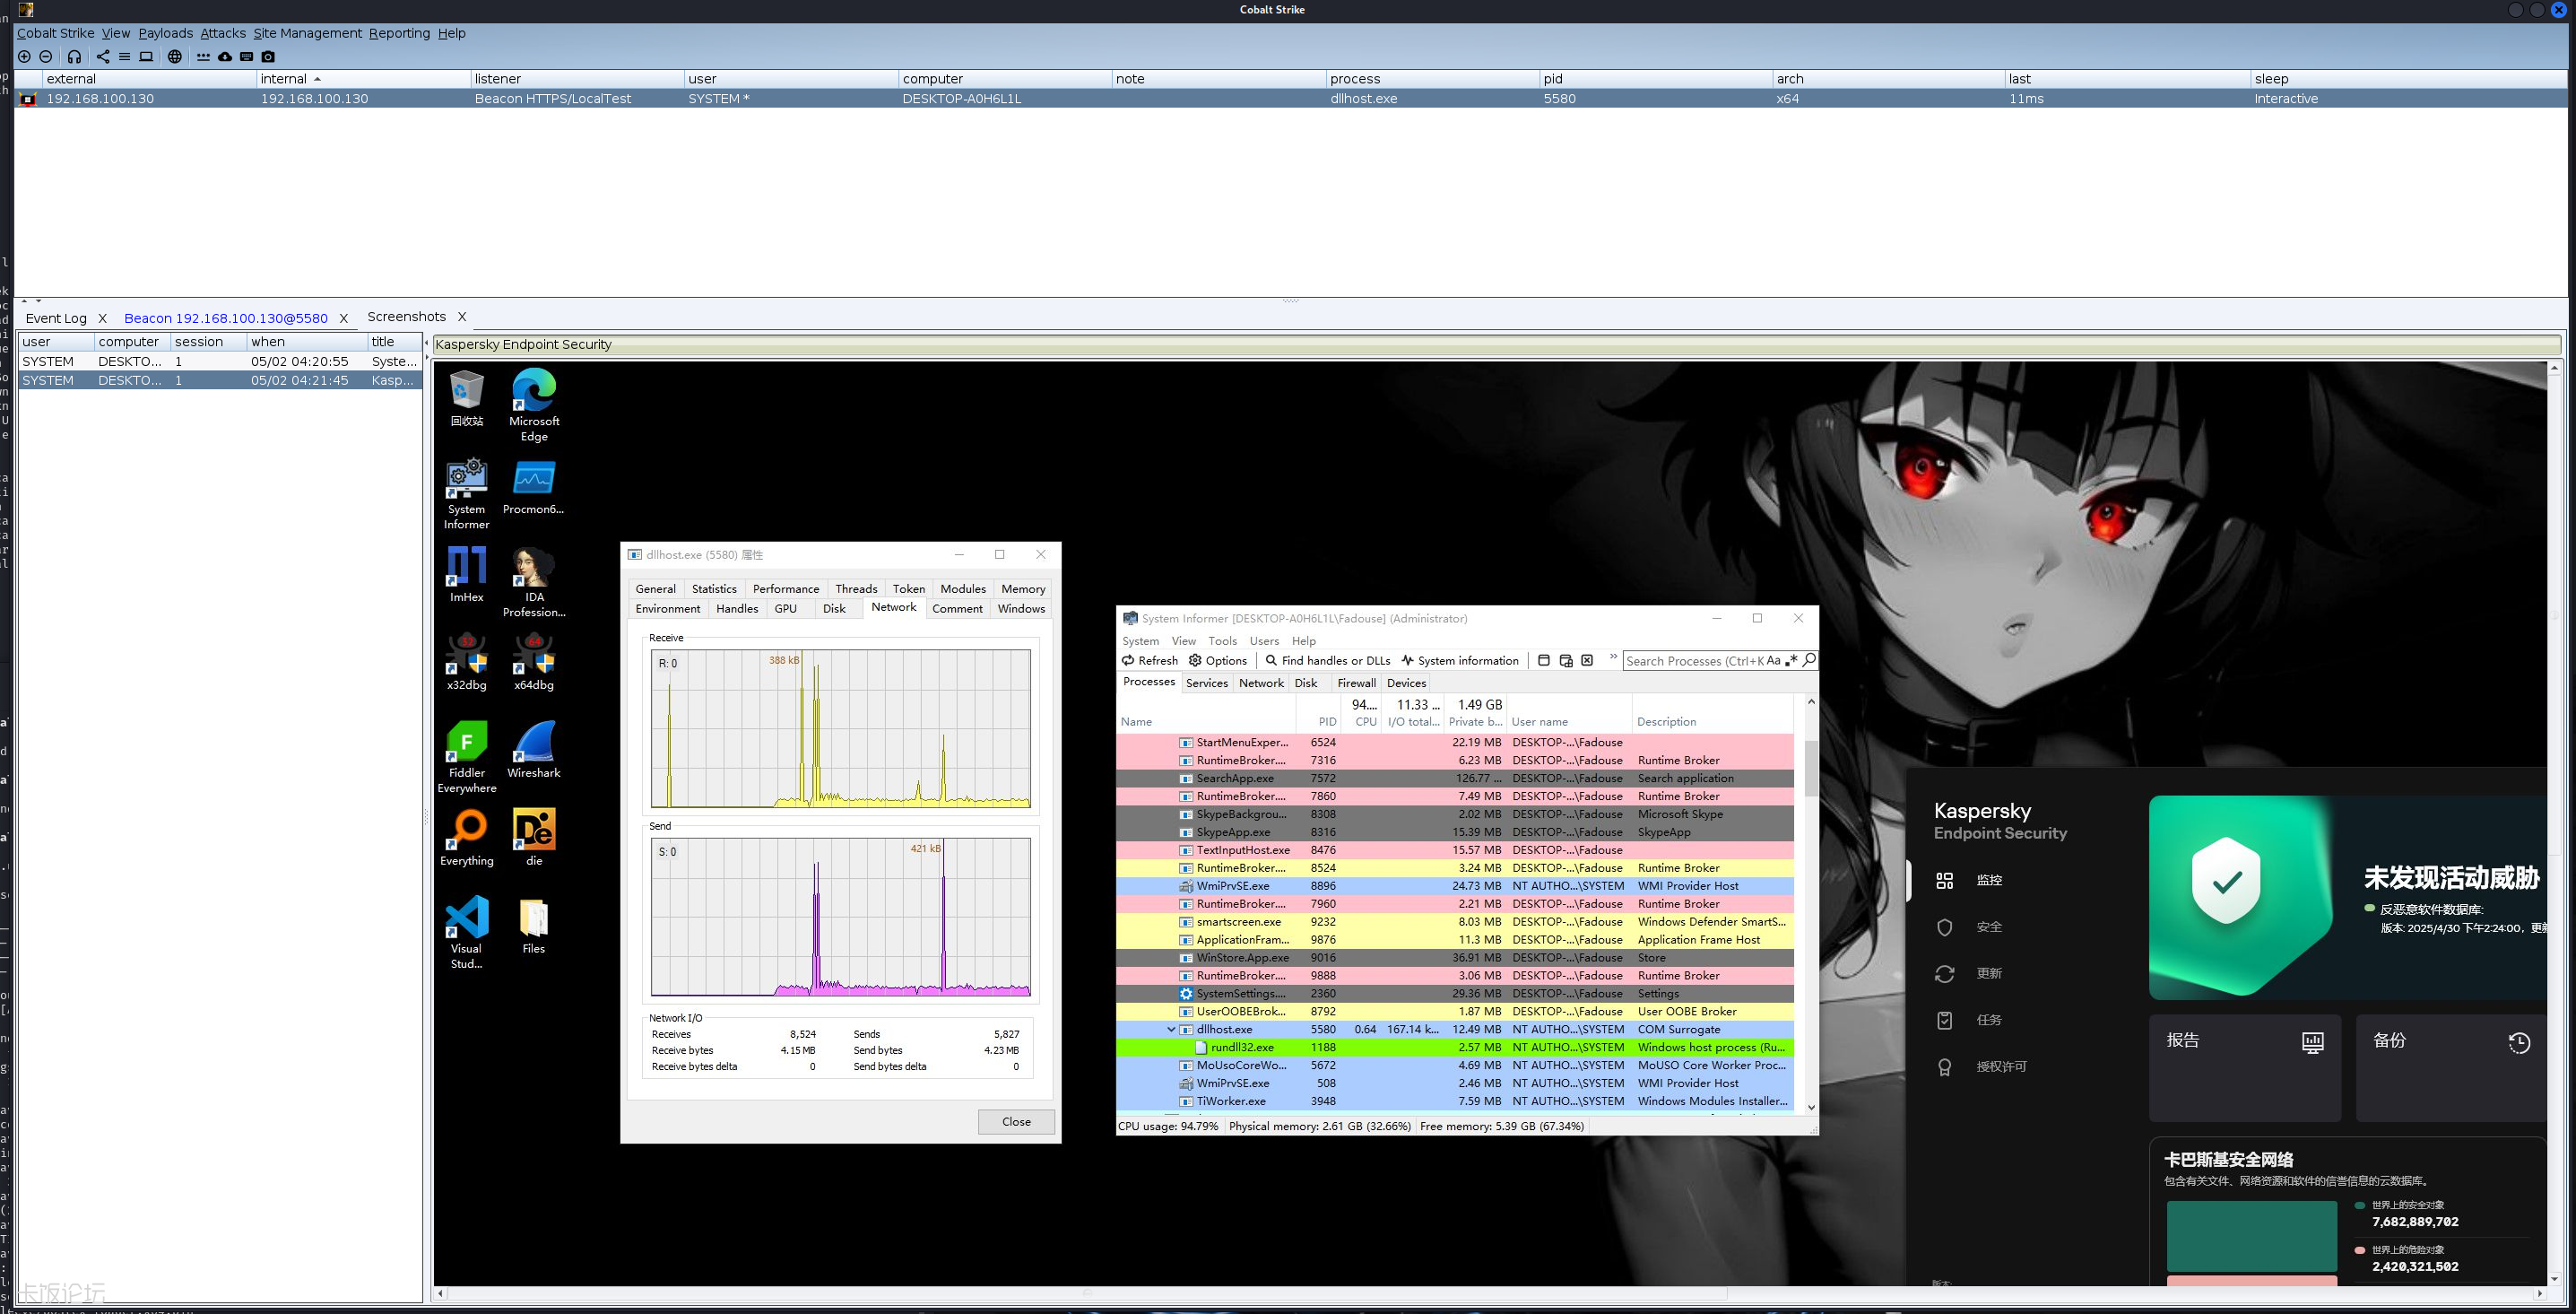Screen dimensions: 2576x1314
Task: Open web log globe icon
Action: click(175, 57)
